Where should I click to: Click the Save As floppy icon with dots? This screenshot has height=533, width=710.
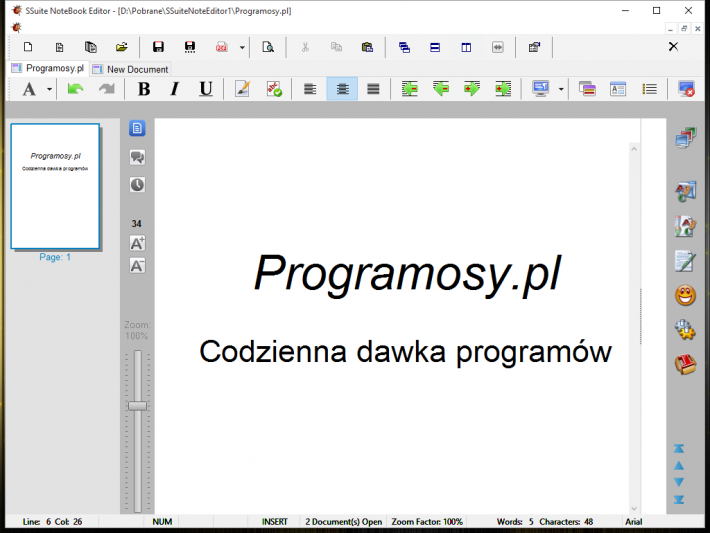click(190, 47)
